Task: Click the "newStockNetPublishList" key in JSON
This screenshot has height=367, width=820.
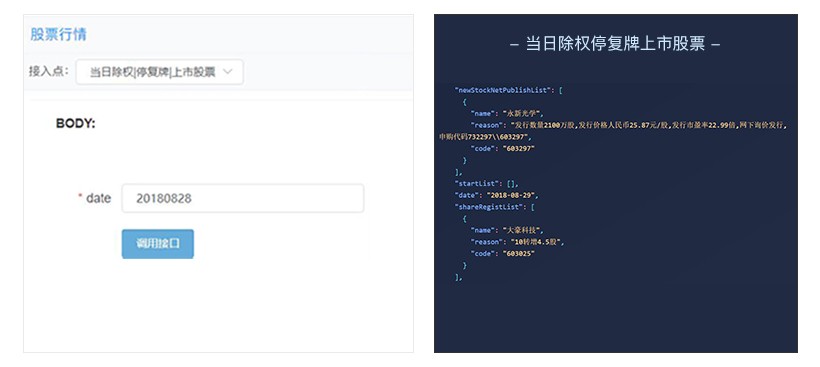Action: (x=504, y=90)
